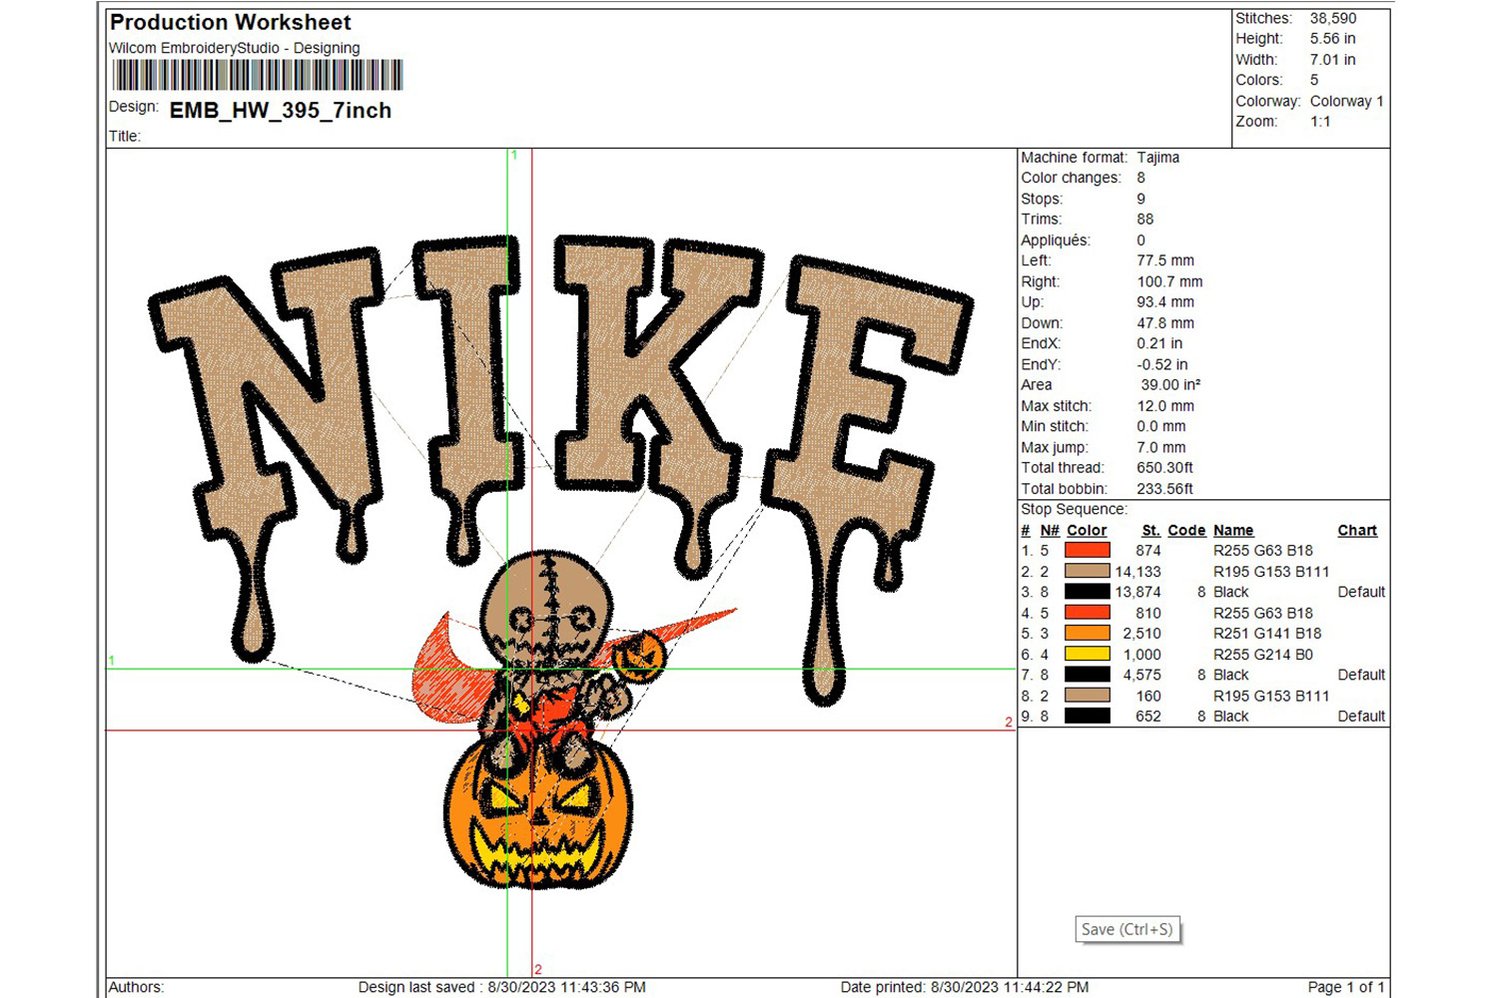This screenshot has width=1500, height=998.
Task: Select the red swatch for stop 1
Action: [1087, 550]
